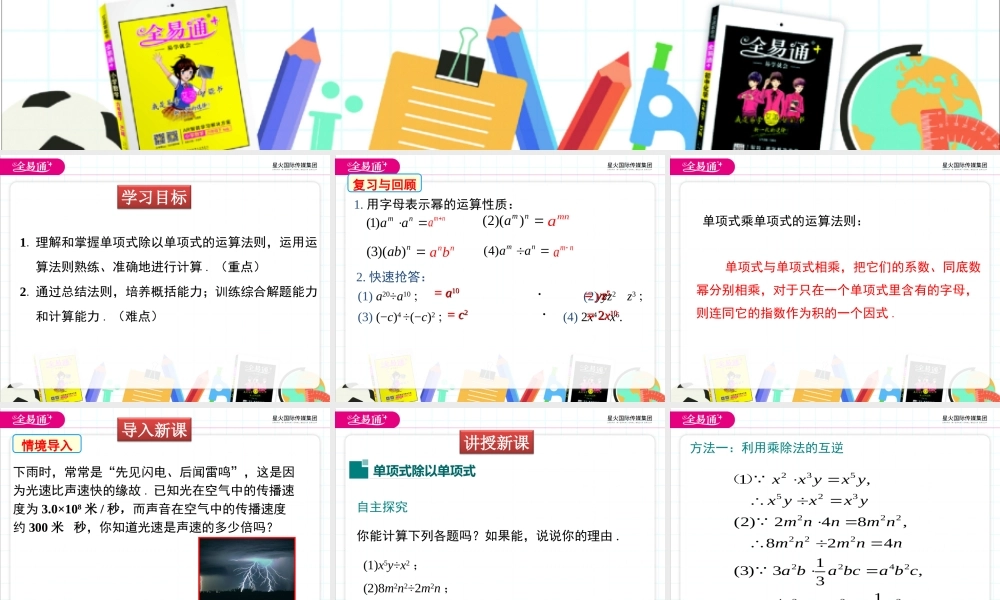Image resolution: width=1000 pixels, height=600 pixels.
Task: Click the 单项式乘单项式的运算法则 heading
Action: point(781,221)
